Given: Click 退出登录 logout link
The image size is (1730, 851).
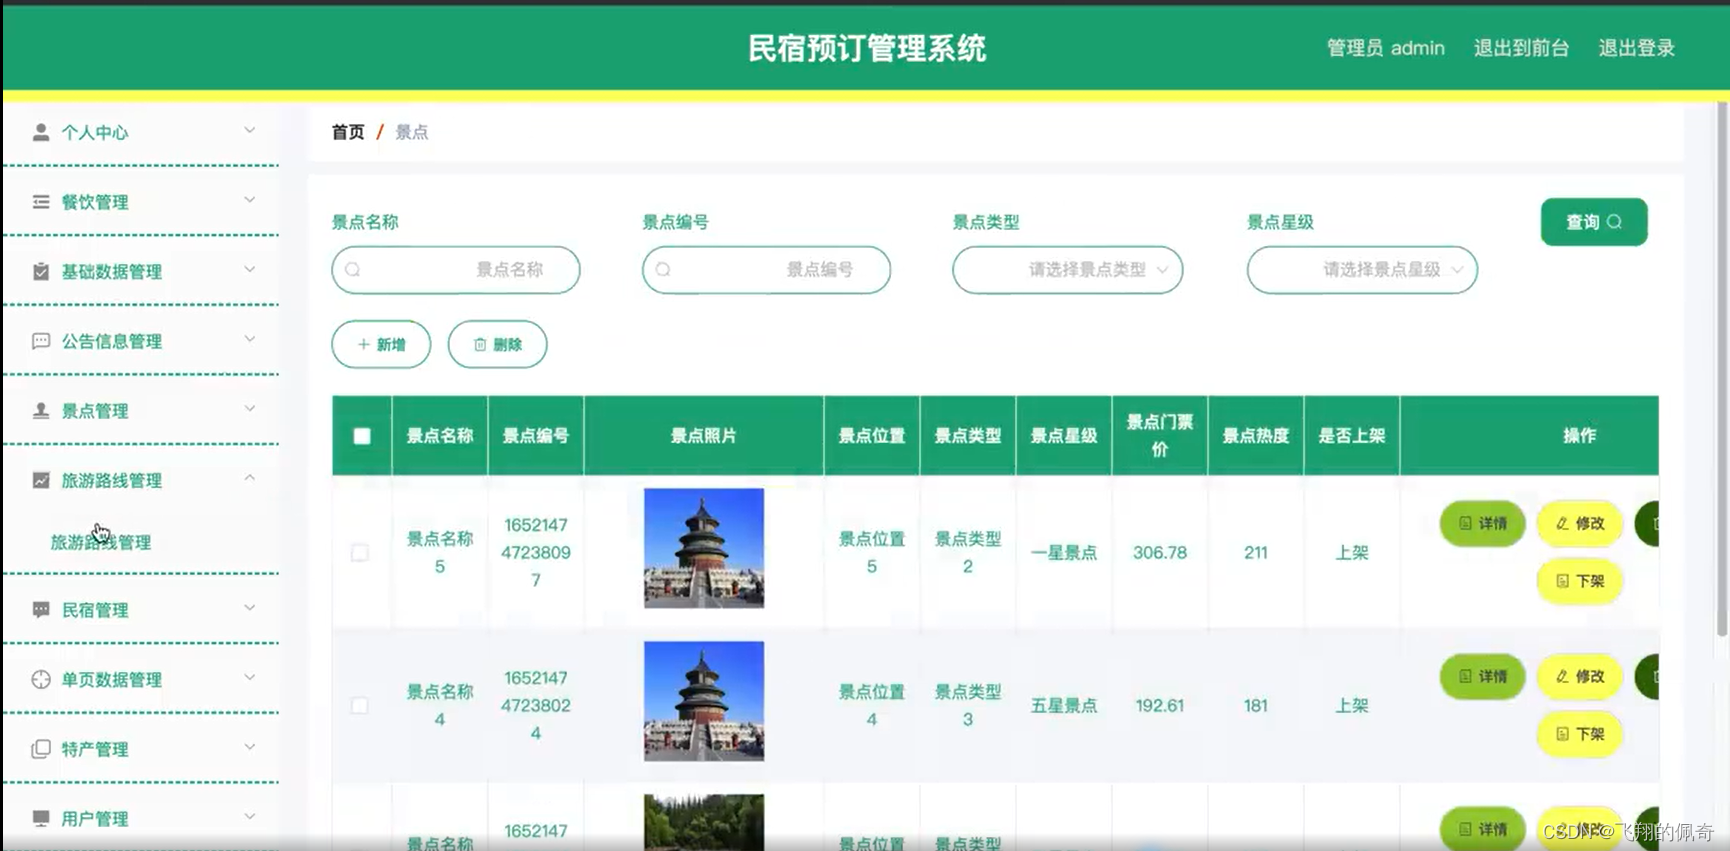Looking at the screenshot, I should coord(1636,48).
